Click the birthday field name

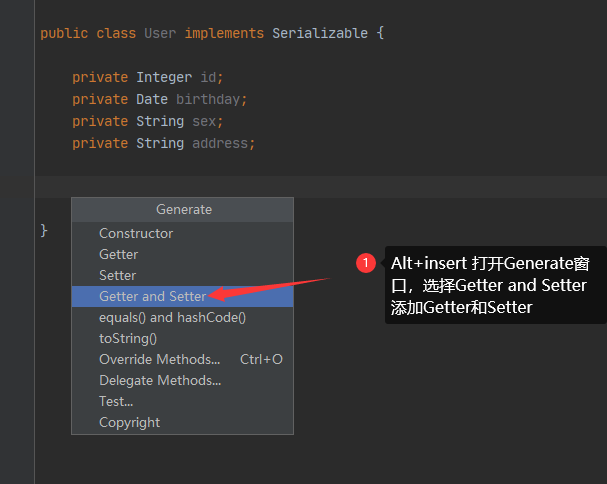(208, 99)
